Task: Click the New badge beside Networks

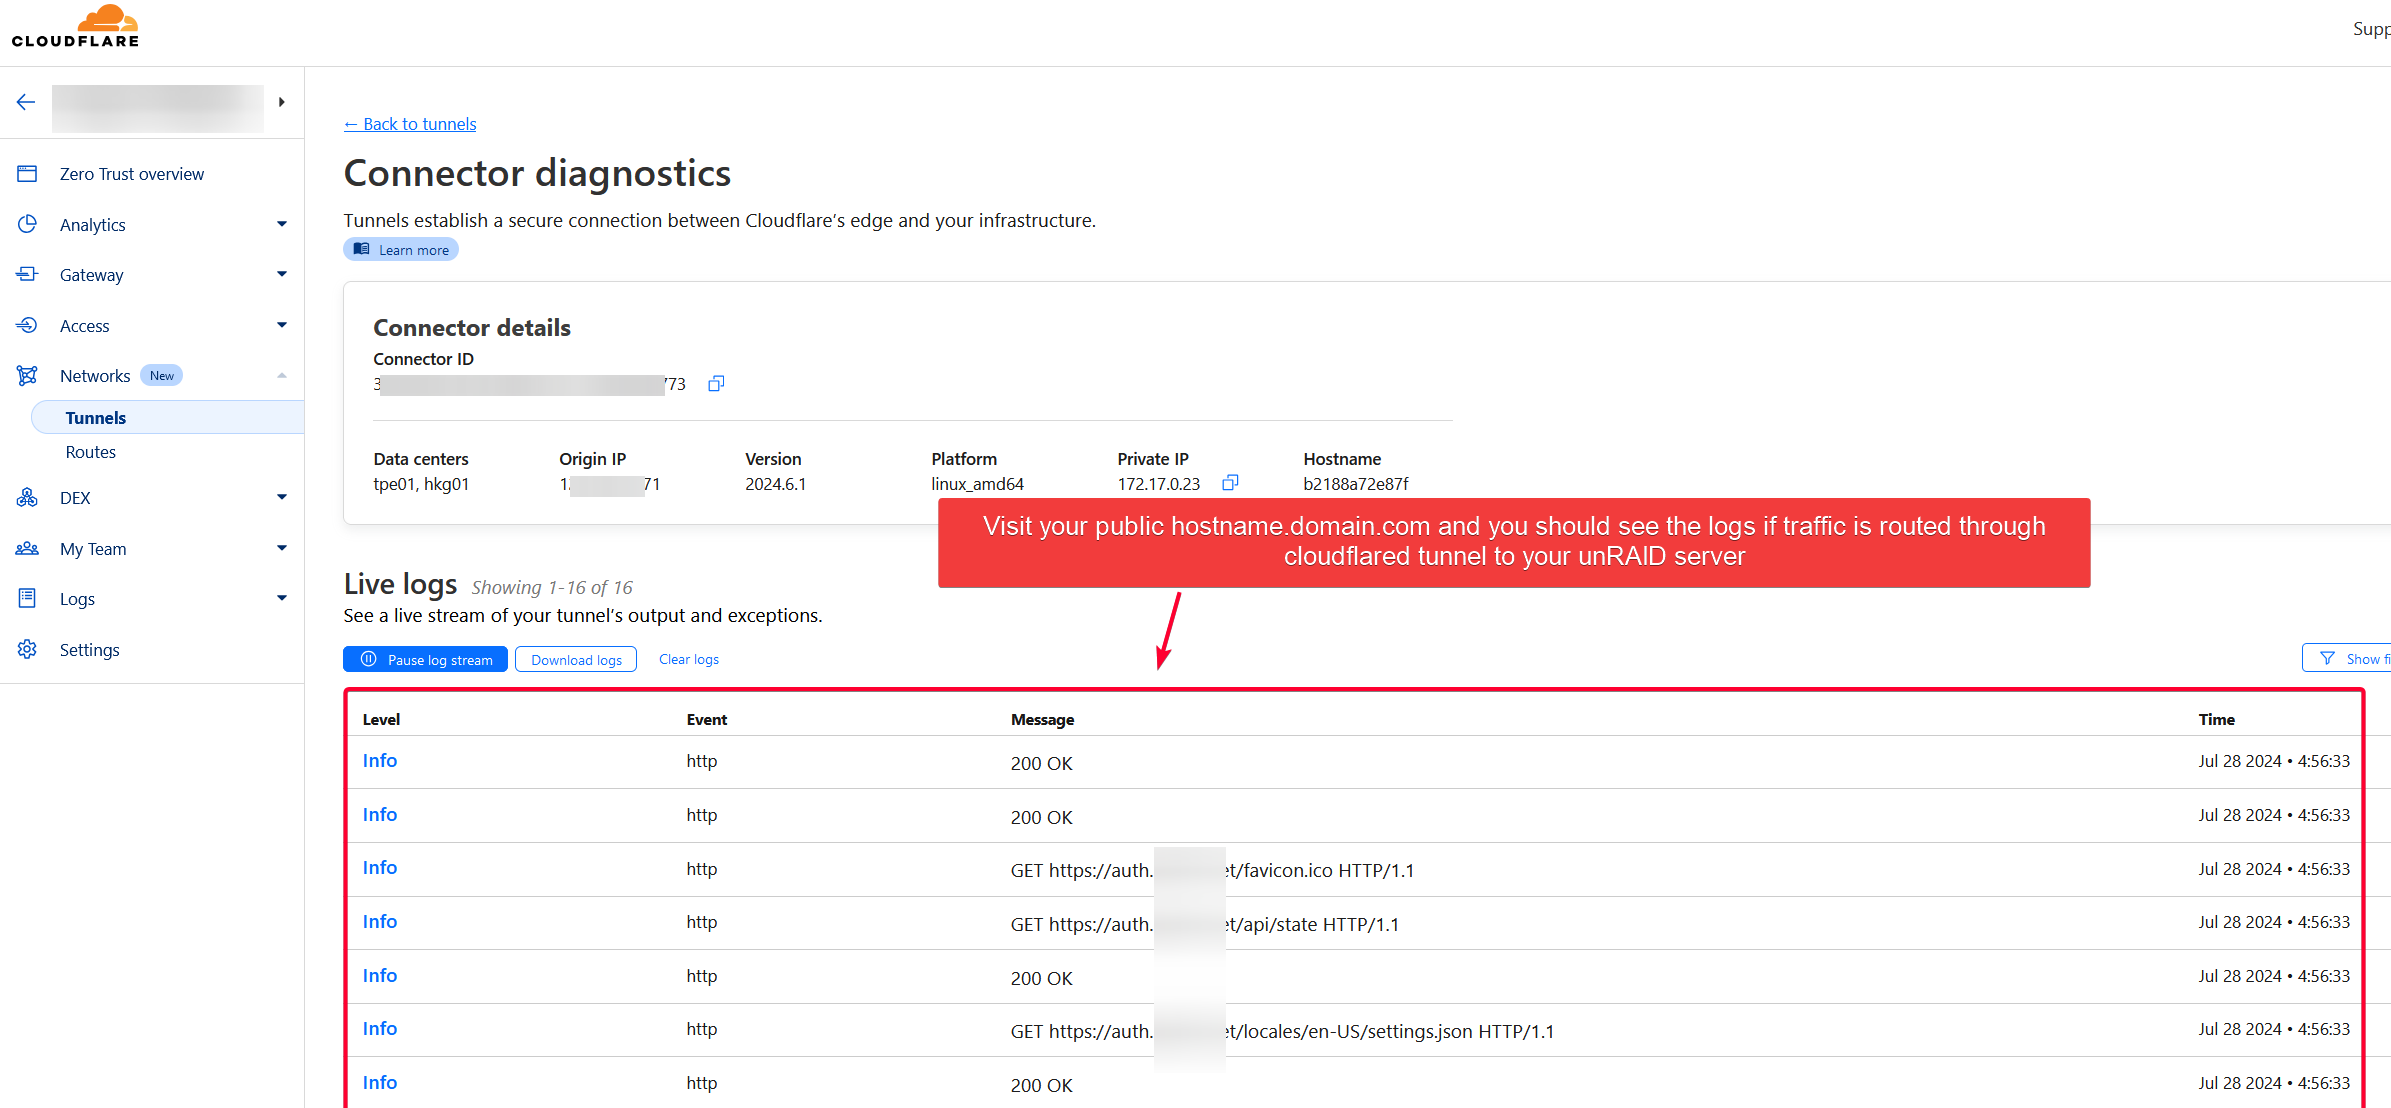Action: (x=162, y=376)
